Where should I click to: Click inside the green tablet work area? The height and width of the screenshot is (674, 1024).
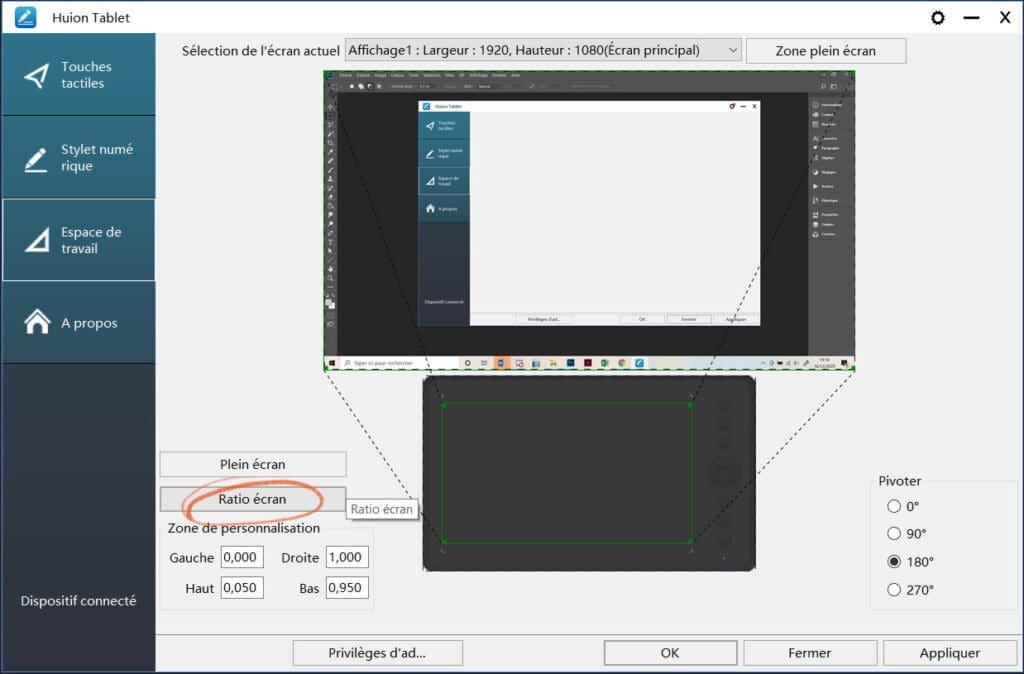(x=567, y=473)
